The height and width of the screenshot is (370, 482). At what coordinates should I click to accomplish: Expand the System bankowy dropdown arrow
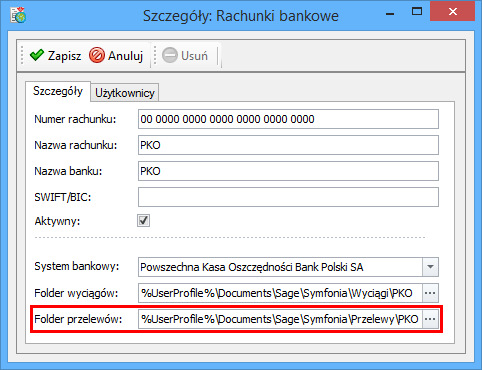pos(430,267)
